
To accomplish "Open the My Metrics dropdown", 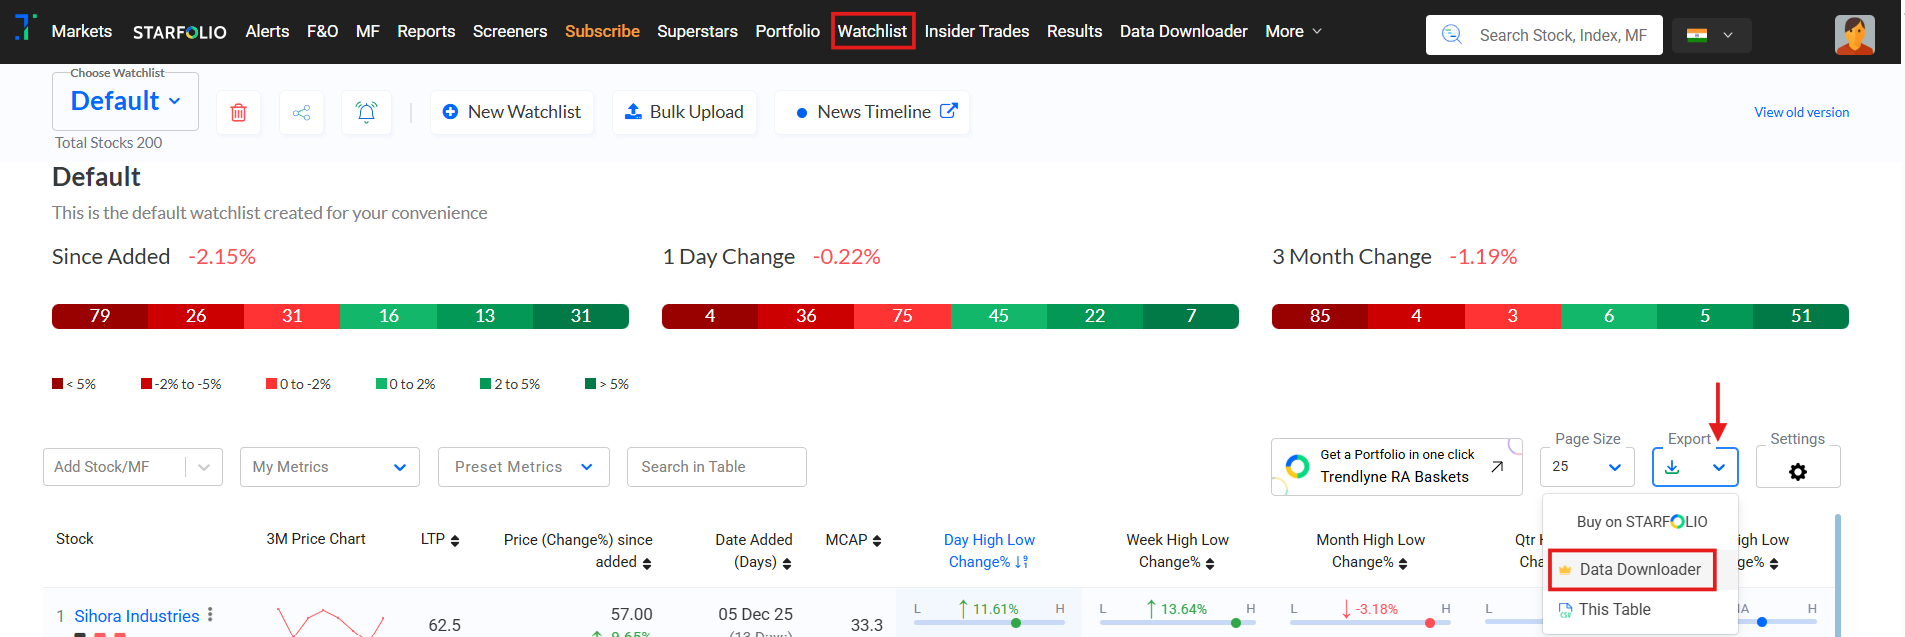I will pos(330,467).
